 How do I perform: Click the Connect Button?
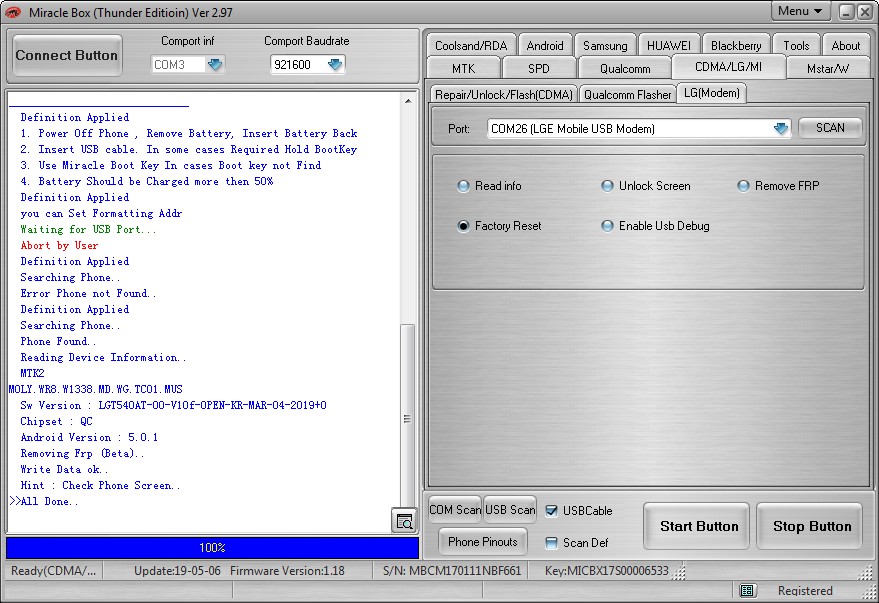[67, 55]
